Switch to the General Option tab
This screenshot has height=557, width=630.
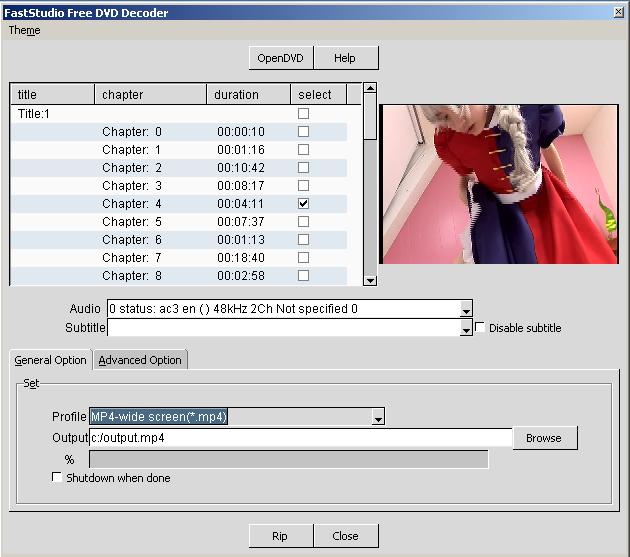[51, 360]
